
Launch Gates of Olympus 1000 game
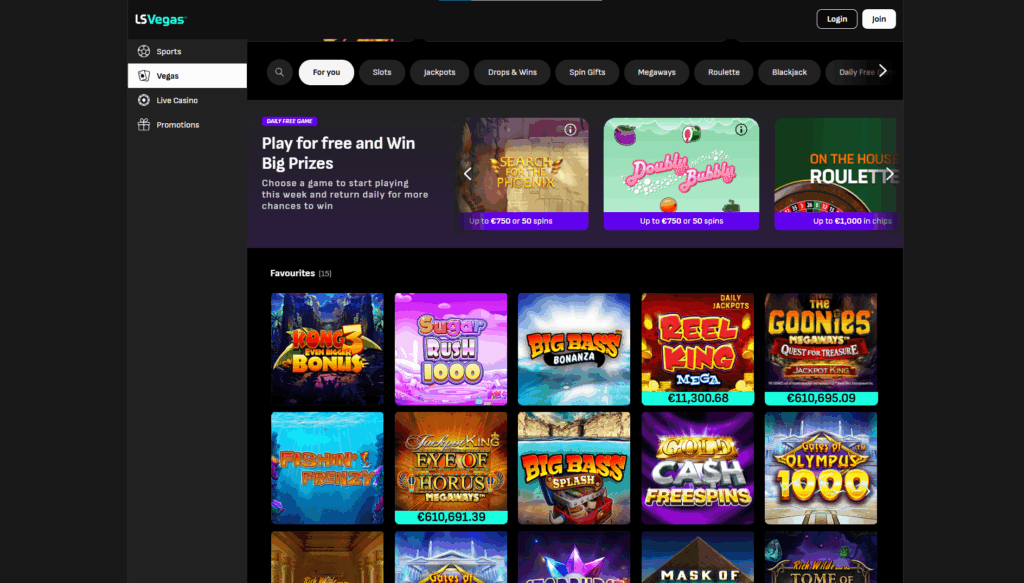pyautogui.click(x=821, y=467)
